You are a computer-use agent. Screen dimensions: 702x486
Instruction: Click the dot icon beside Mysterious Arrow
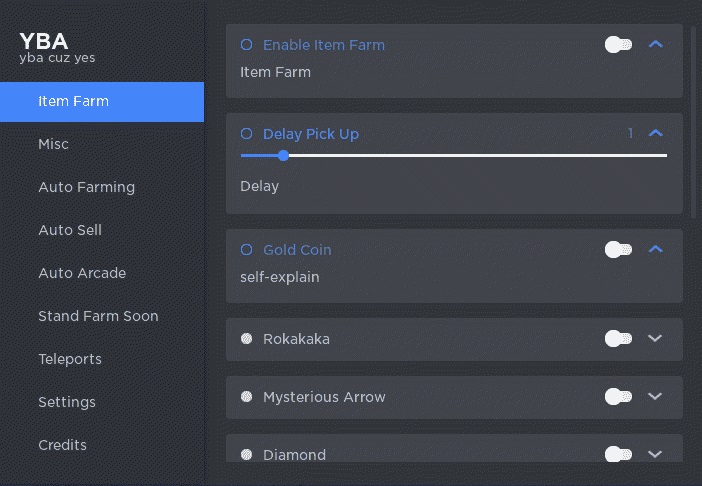coord(247,397)
